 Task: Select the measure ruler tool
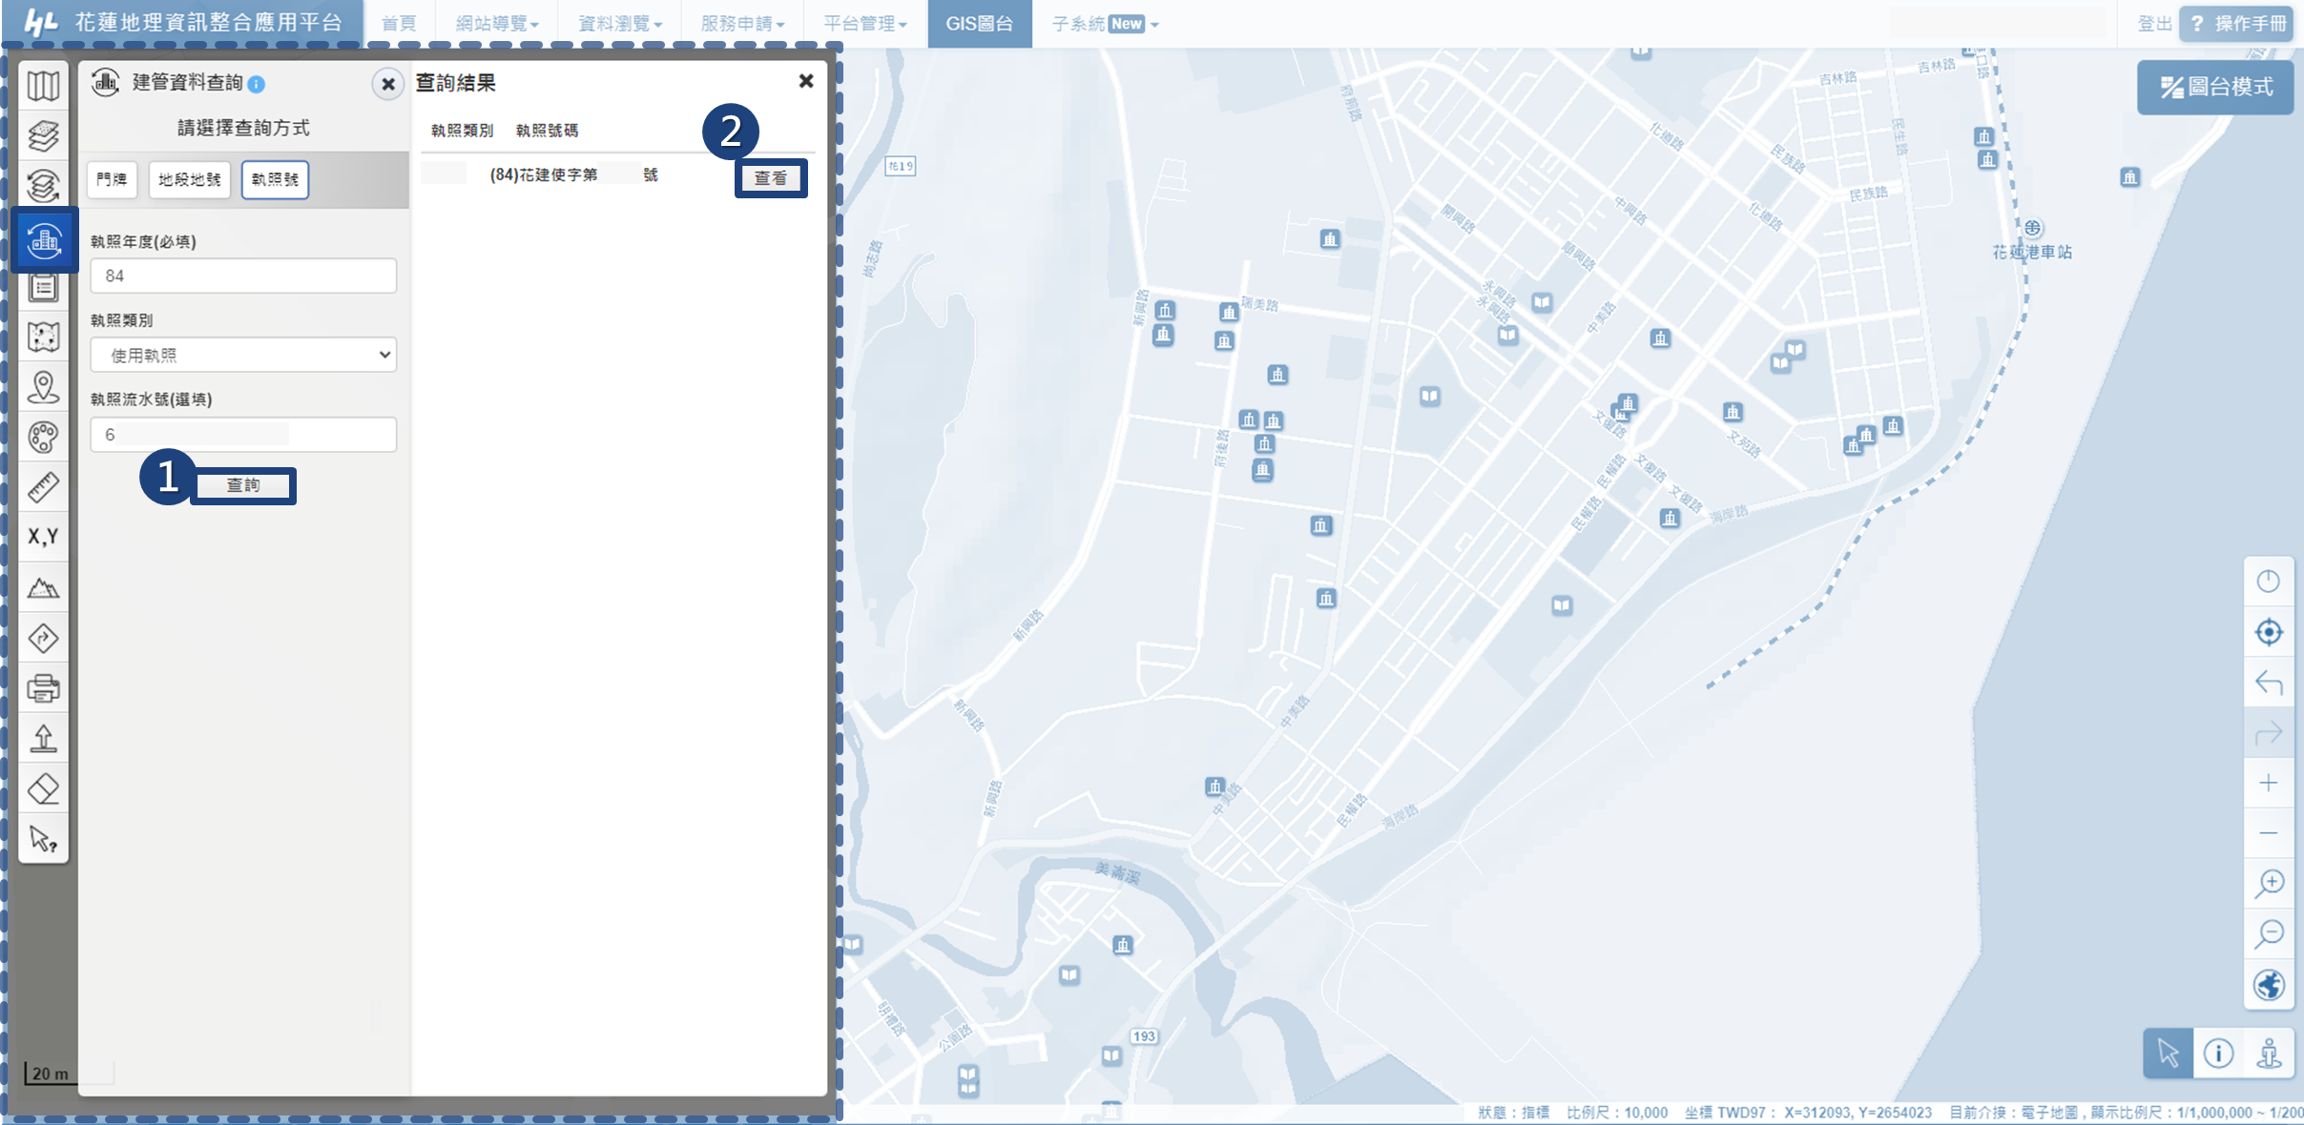click(43, 487)
